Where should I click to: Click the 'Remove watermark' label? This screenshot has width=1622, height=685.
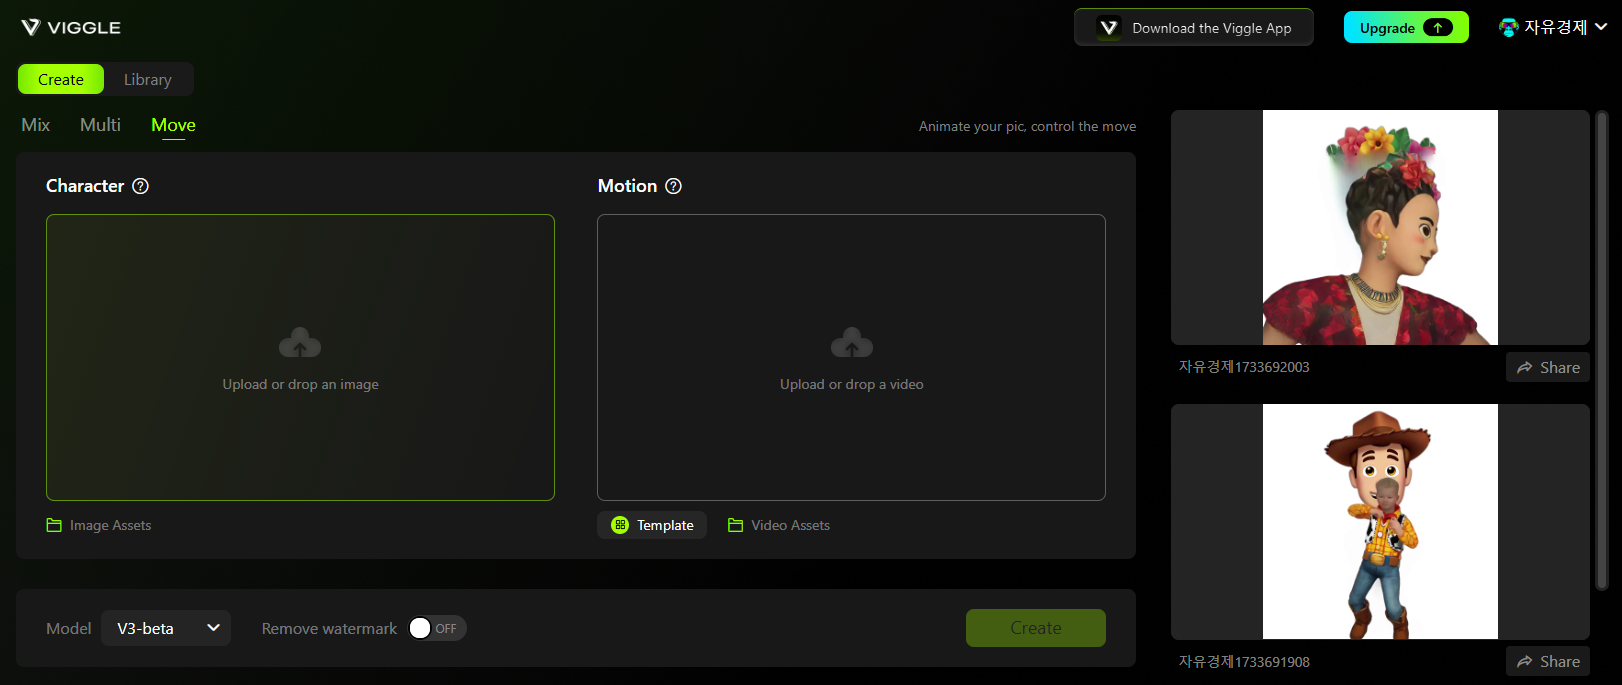[329, 628]
